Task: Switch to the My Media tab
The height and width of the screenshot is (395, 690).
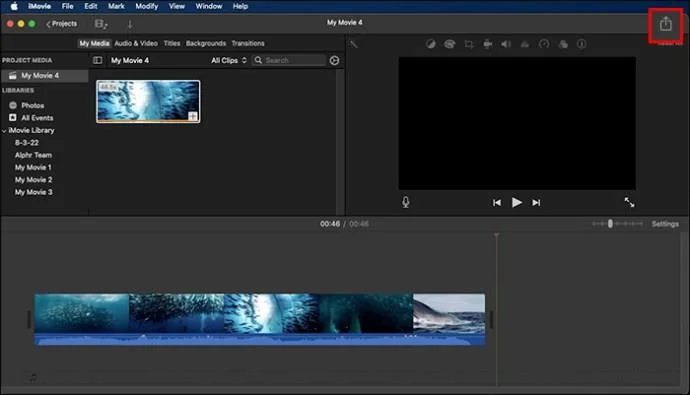Action: (x=94, y=43)
